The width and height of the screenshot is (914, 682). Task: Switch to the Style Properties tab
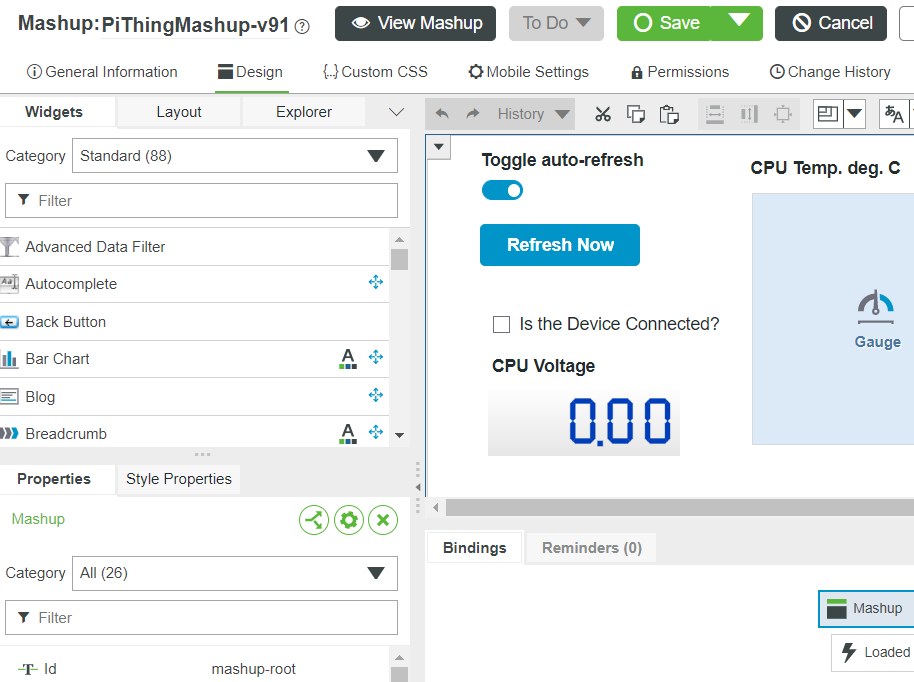(178, 480)
